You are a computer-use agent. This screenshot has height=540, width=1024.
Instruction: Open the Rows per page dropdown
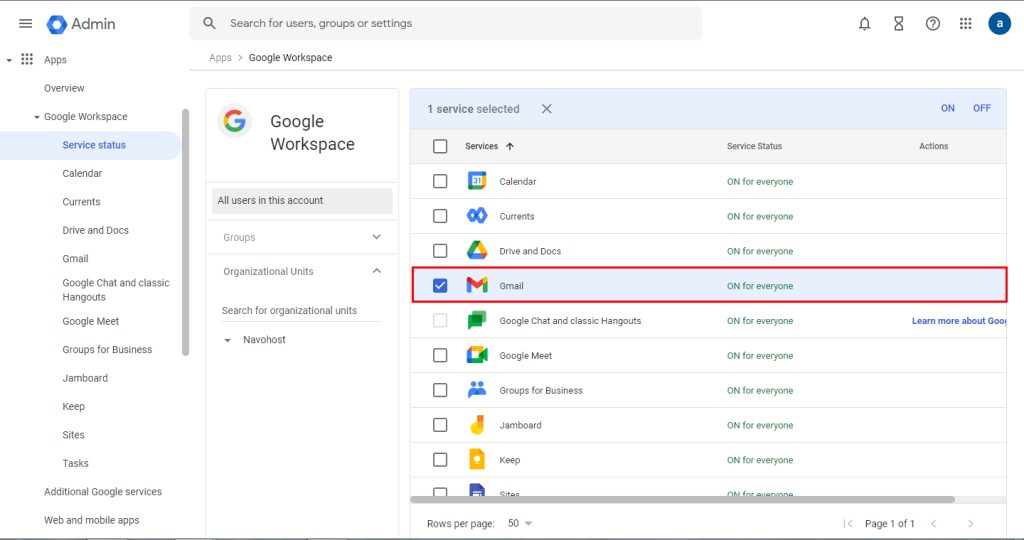tap(520, 524)
